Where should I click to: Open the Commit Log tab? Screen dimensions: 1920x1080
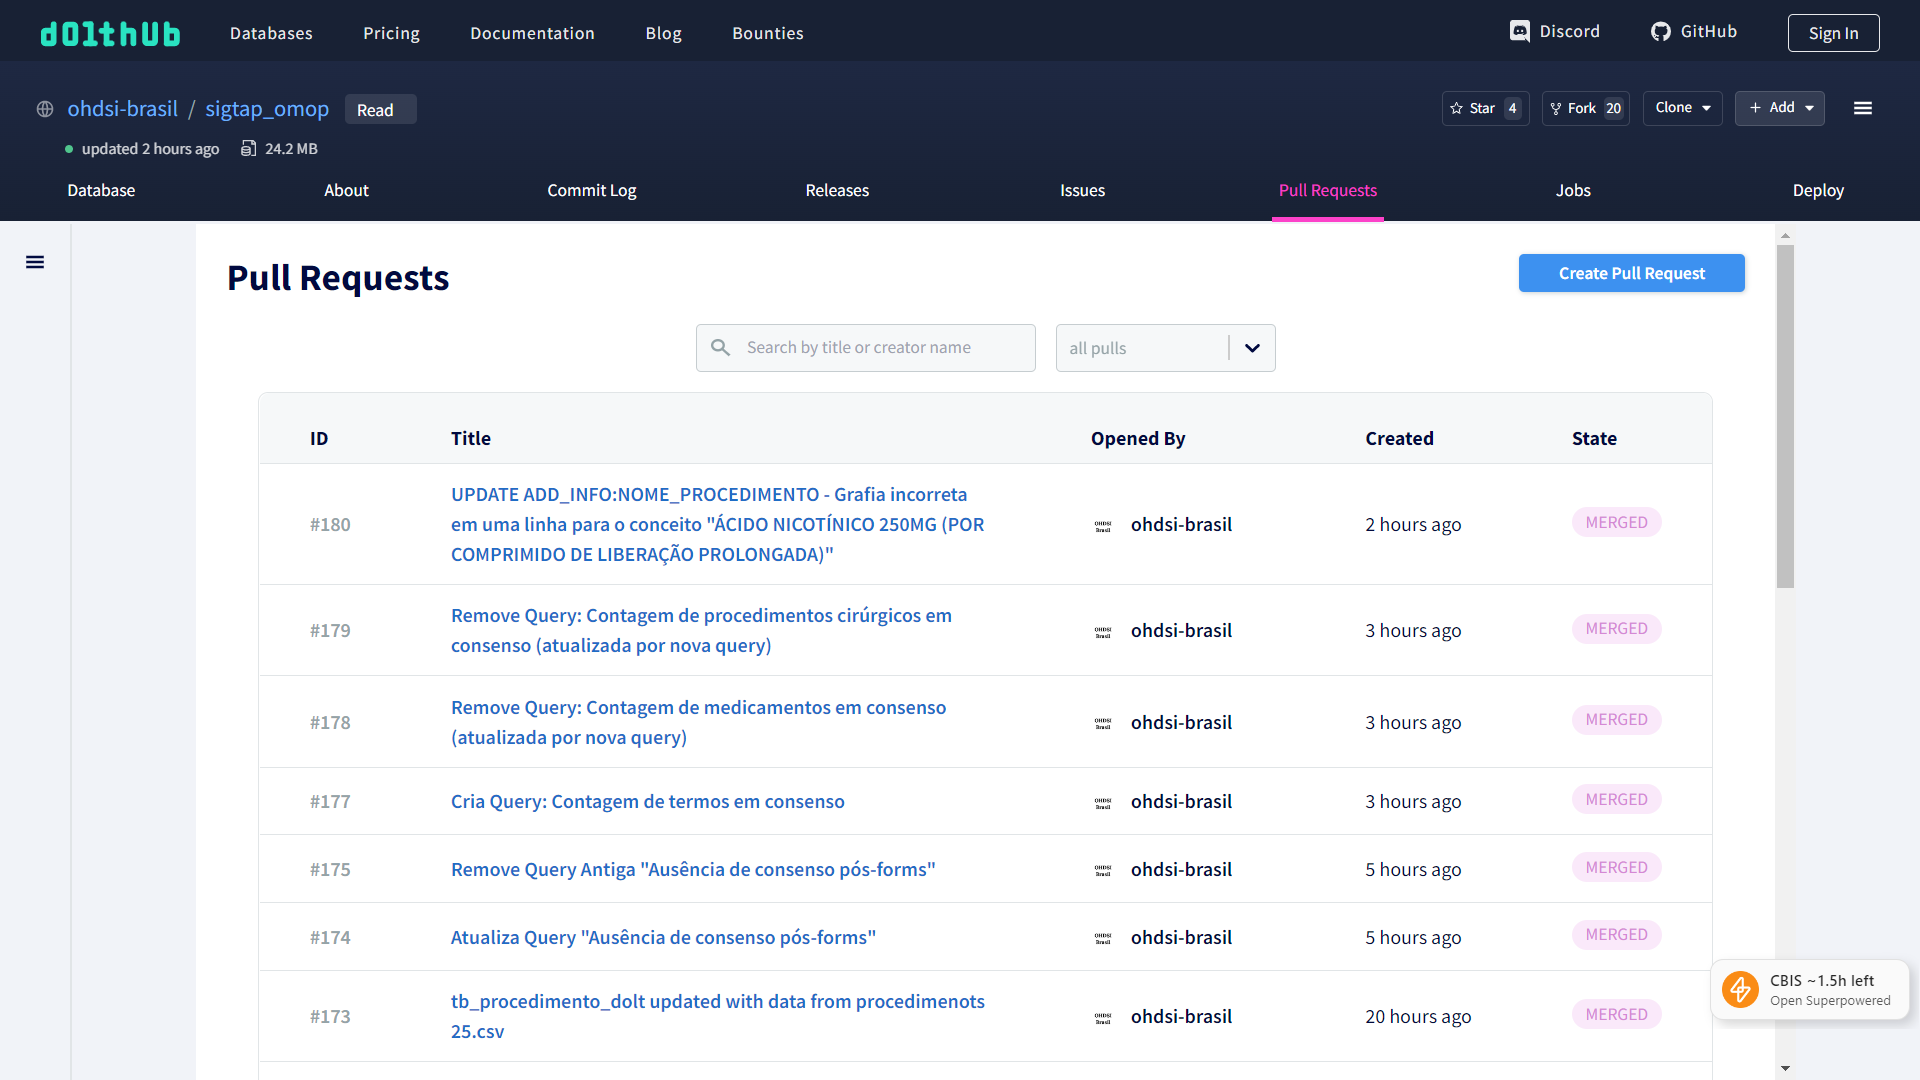pyautogui.click(x=591, y=190)
